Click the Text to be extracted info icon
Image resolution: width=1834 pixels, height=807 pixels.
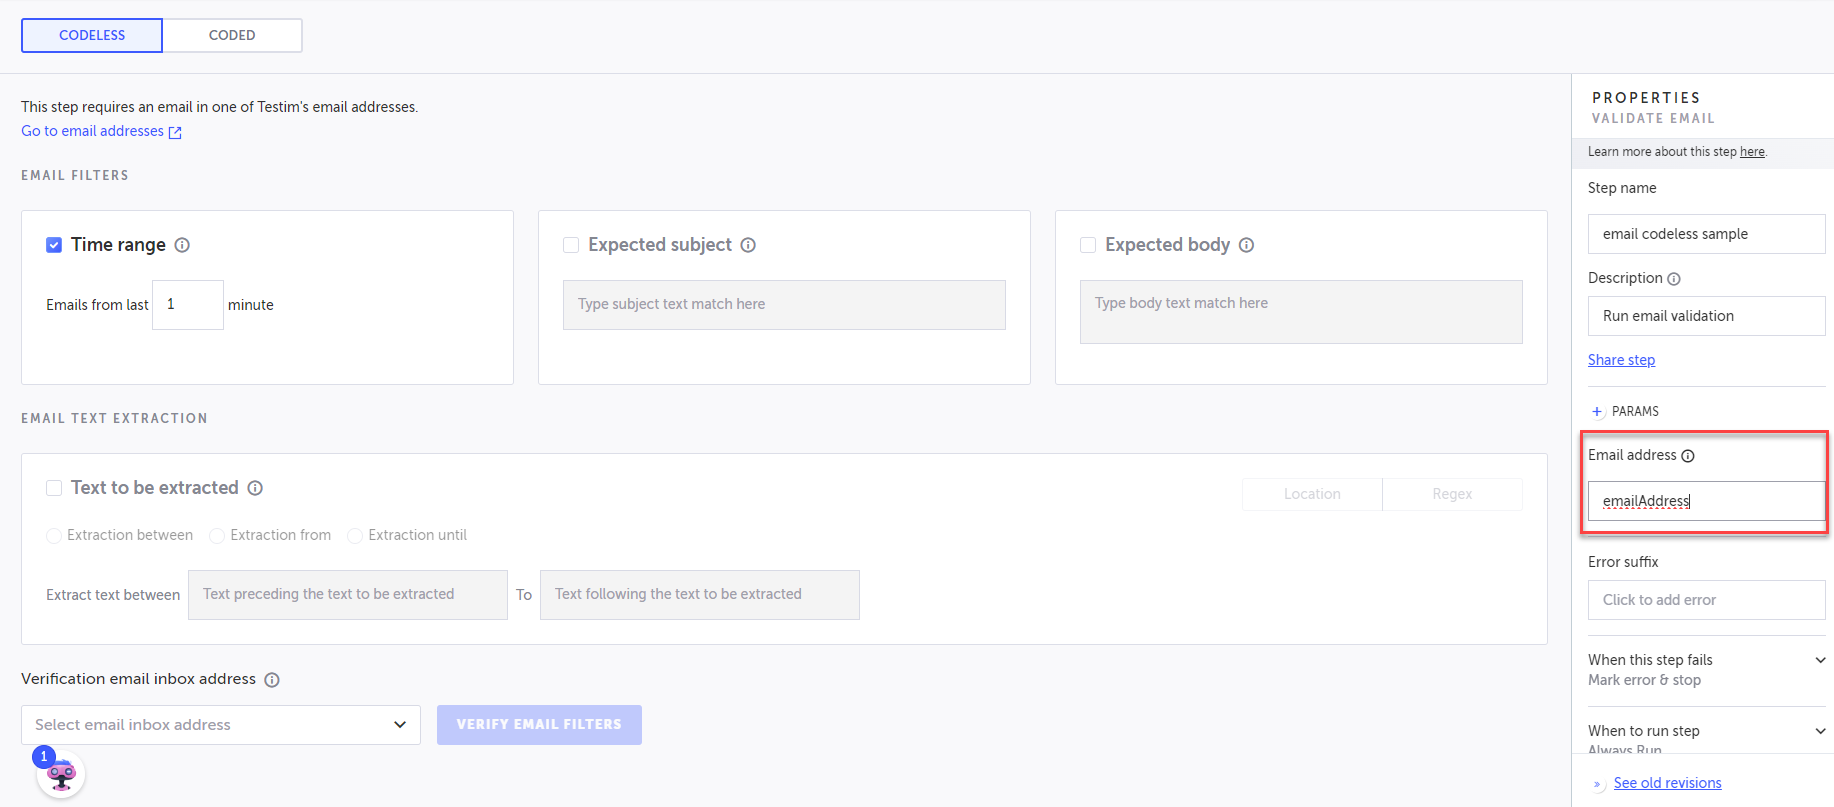click(255, 488)
